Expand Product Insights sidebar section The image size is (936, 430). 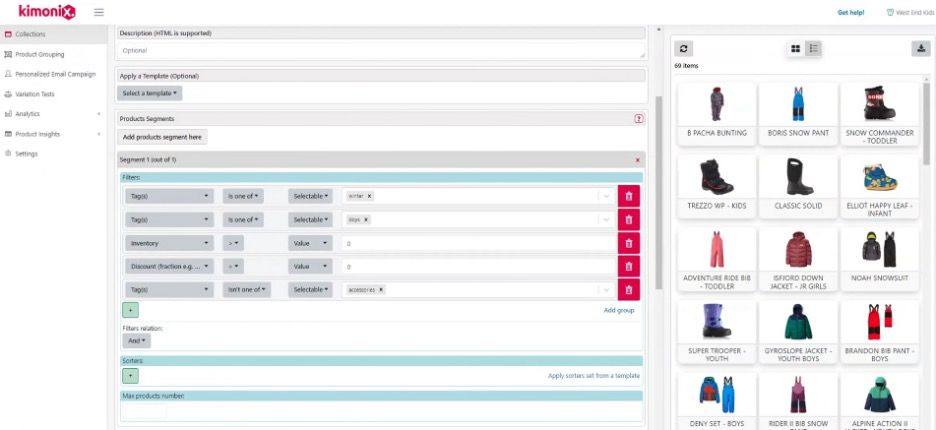click(x=53, y=134)
